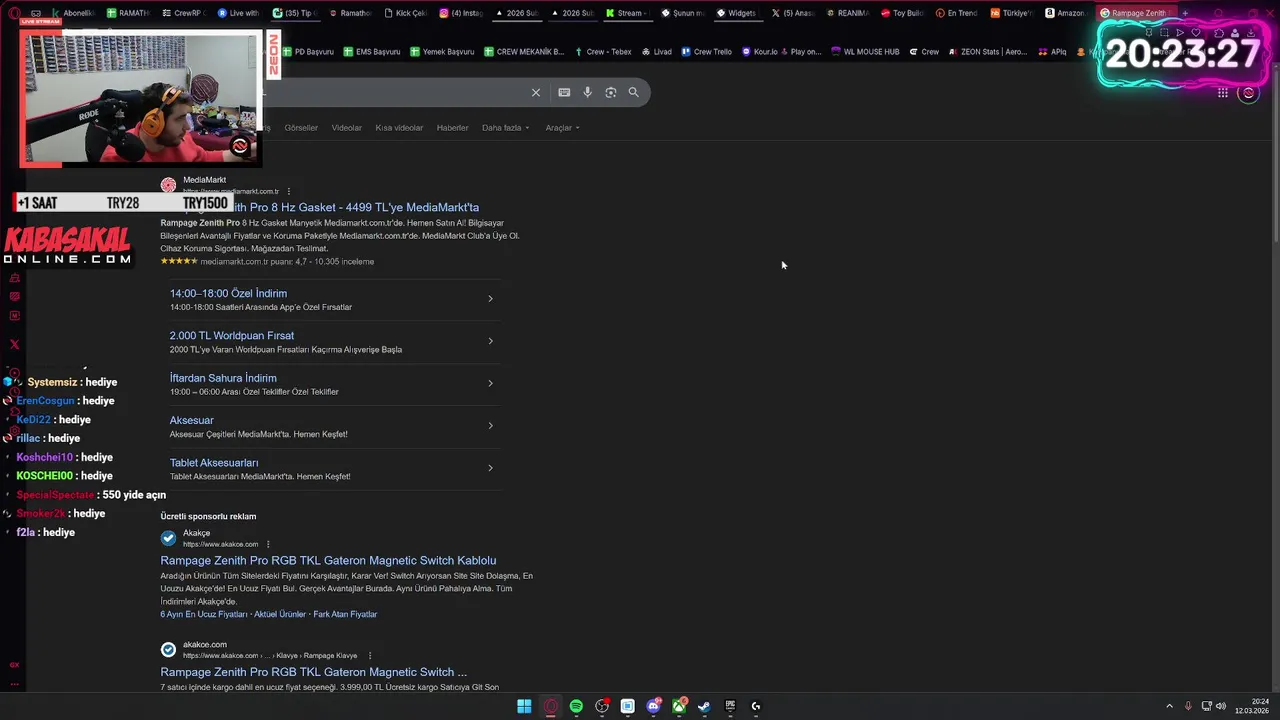
Task: Open Steam from the taskbar
Action: coord(704,706)
